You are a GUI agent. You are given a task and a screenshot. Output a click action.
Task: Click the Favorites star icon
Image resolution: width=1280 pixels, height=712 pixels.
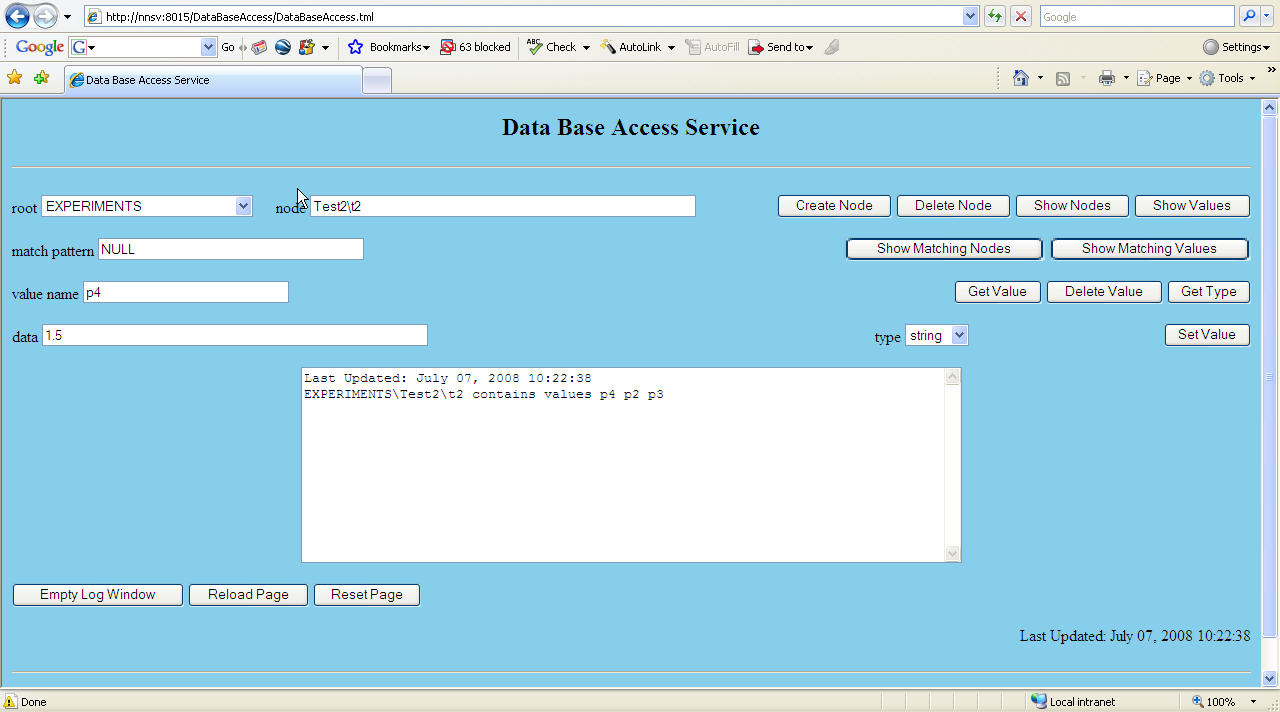[15, 78]
